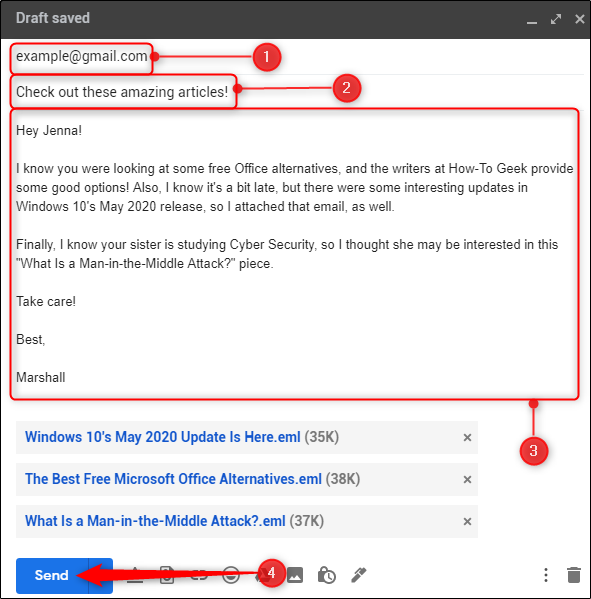The width and height of the screenshot is (591, 599).
Task: Click the blue Send button
Action: (x=52, y=575)
